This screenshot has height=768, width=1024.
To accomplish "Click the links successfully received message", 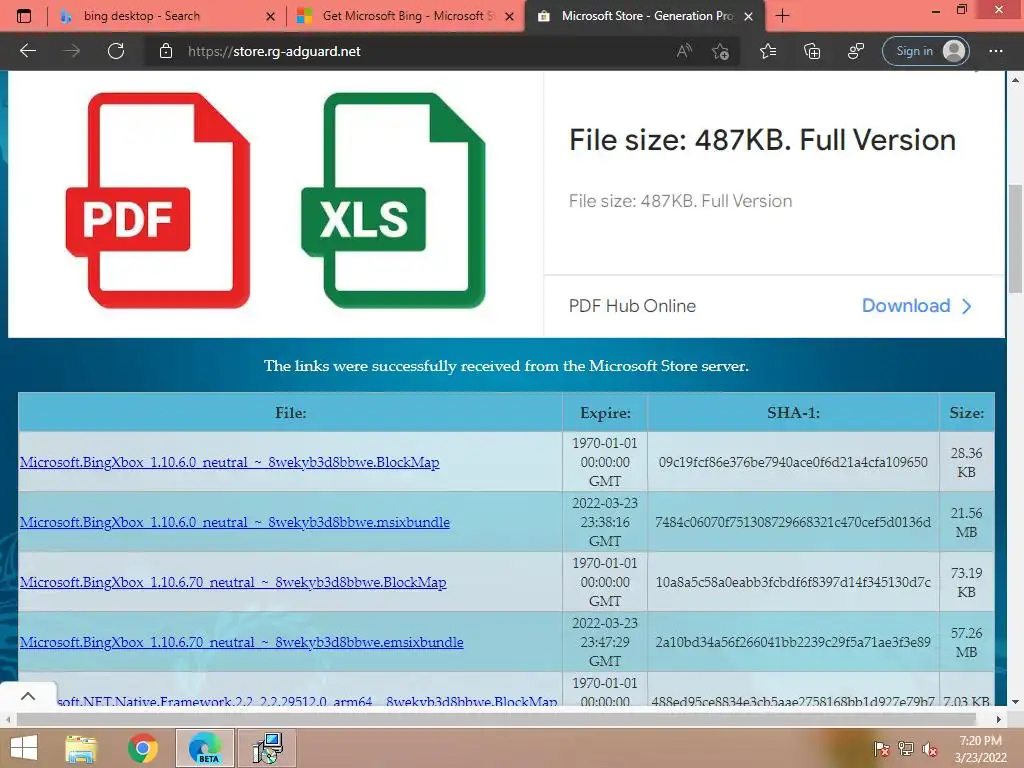I will 506,366.
